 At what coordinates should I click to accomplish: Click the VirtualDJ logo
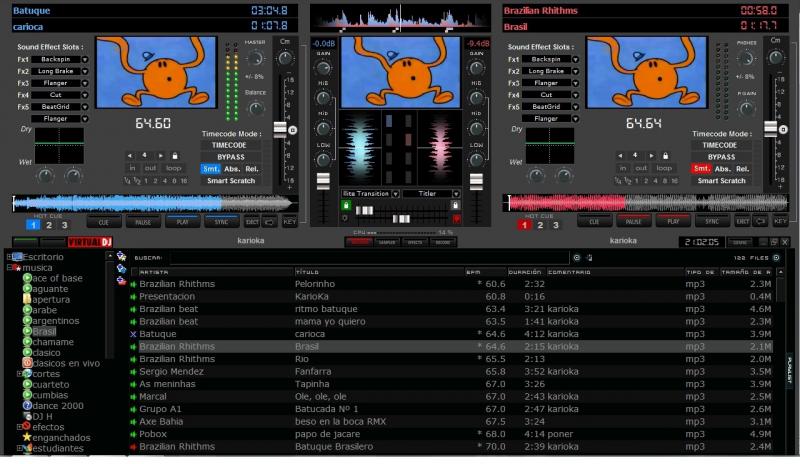[90, 242]
